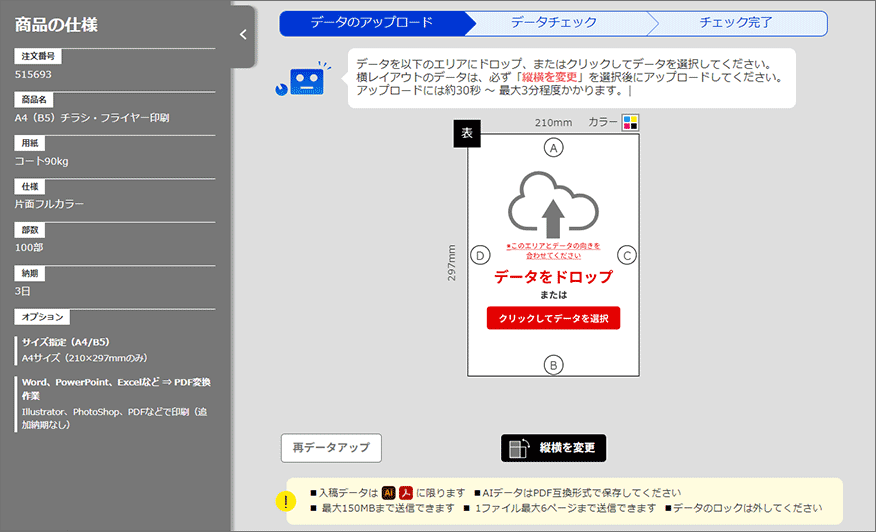Click the チェック完了 step tab
876x532 pixels.
[736, 23]
